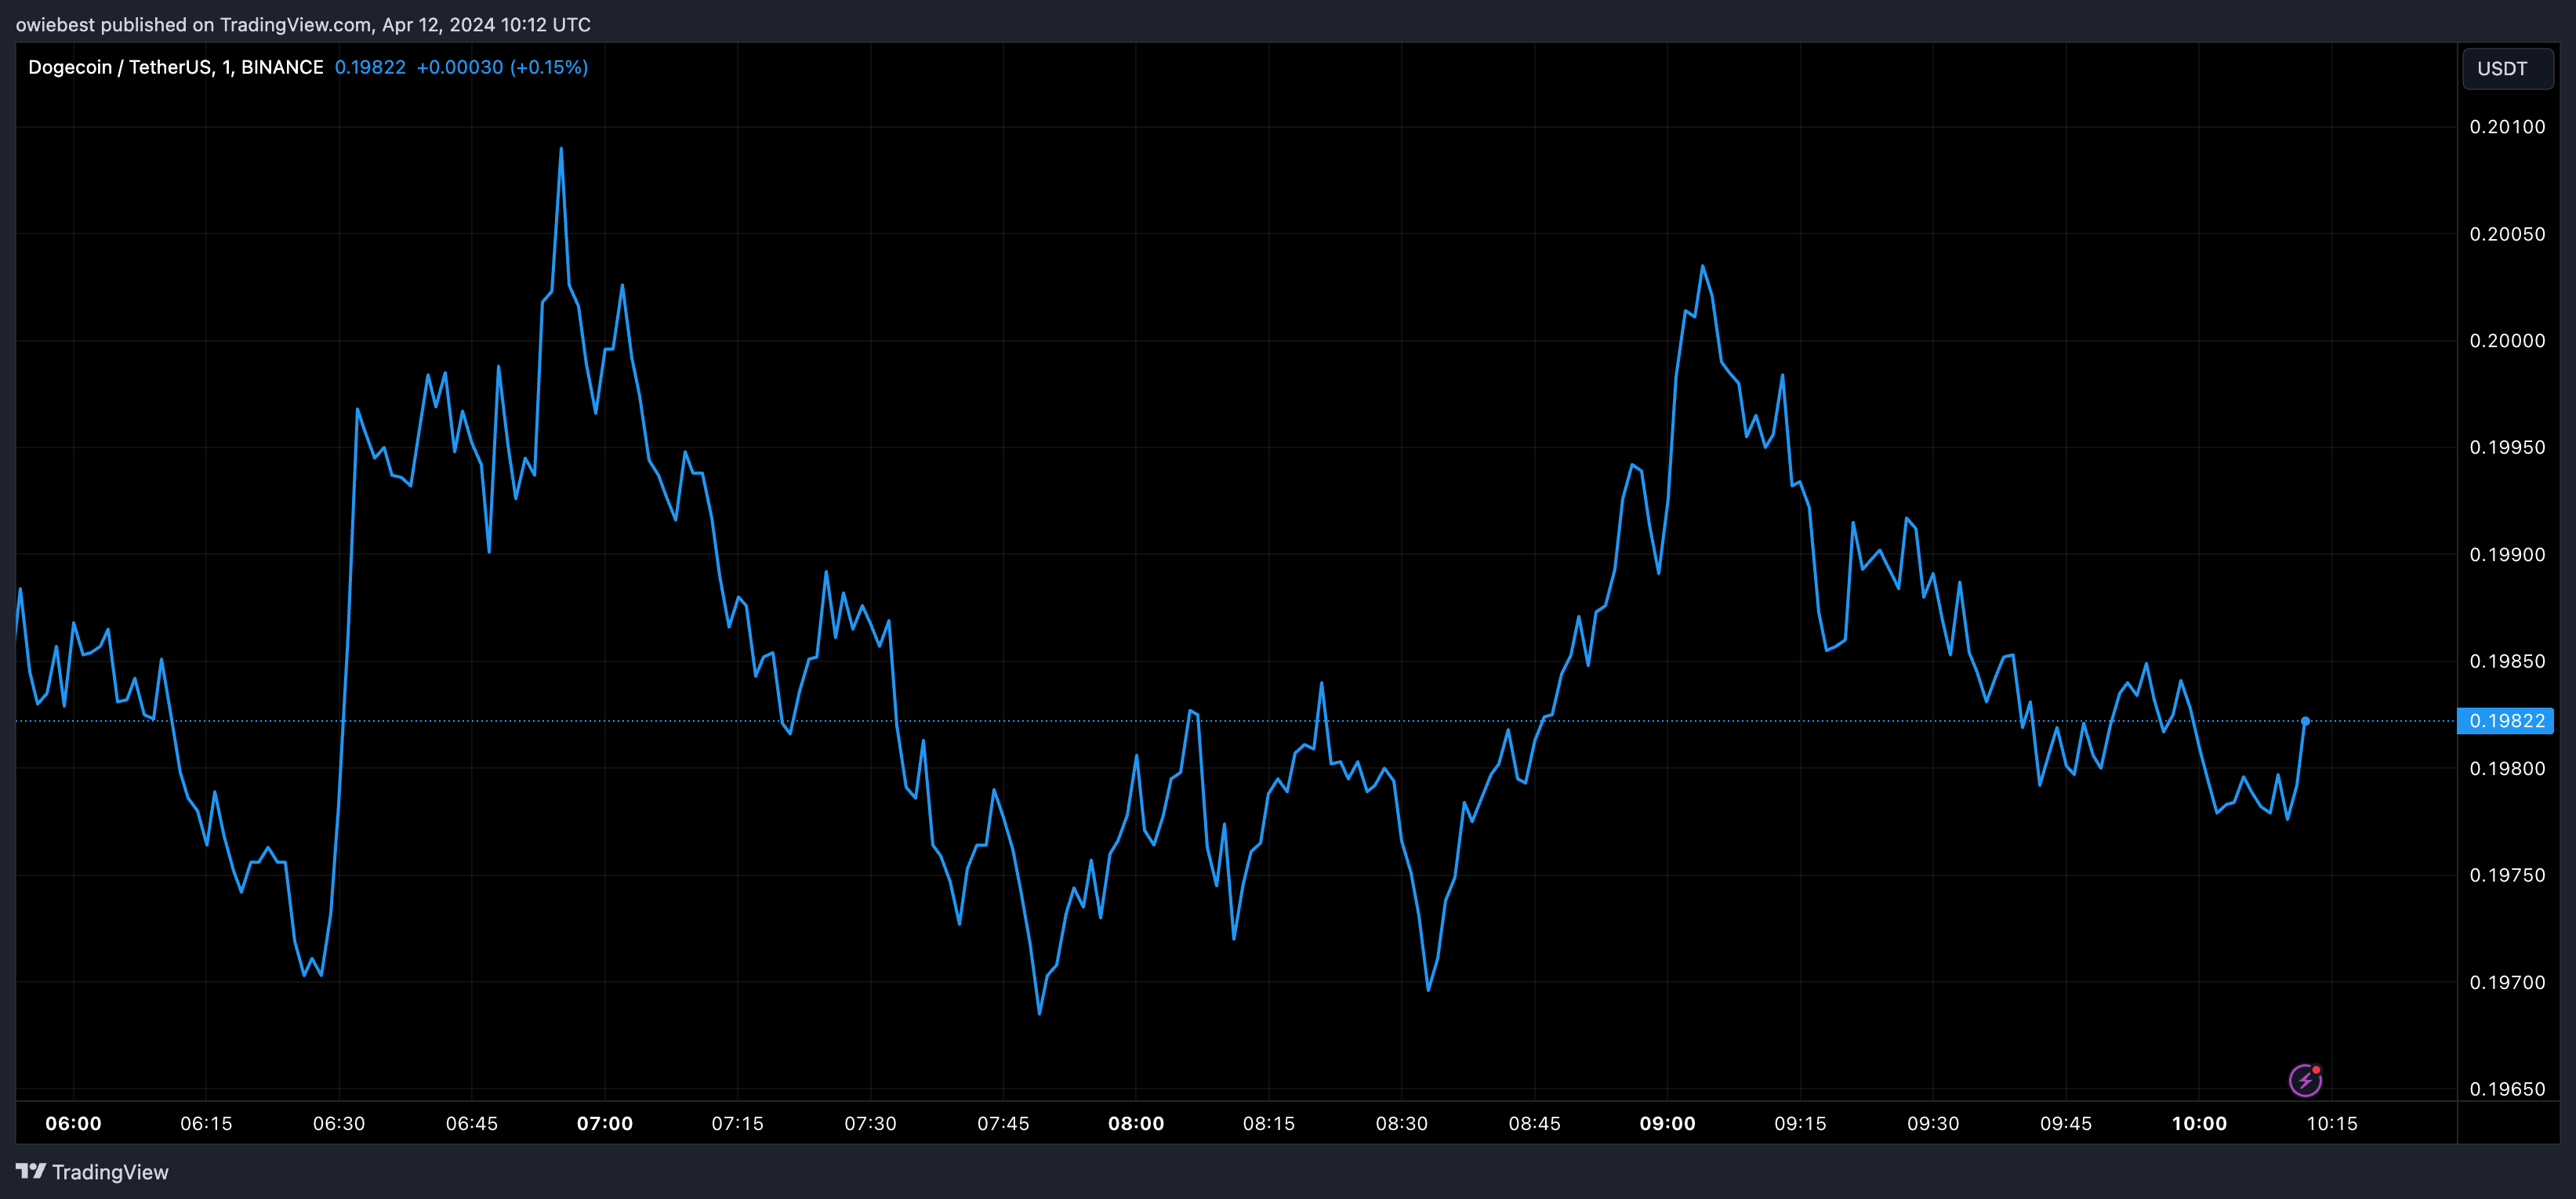Click the 0.19822 current price label
Viewport: 2576px width, 1199px height.
pyautogui.click(x=2506, y=721)
